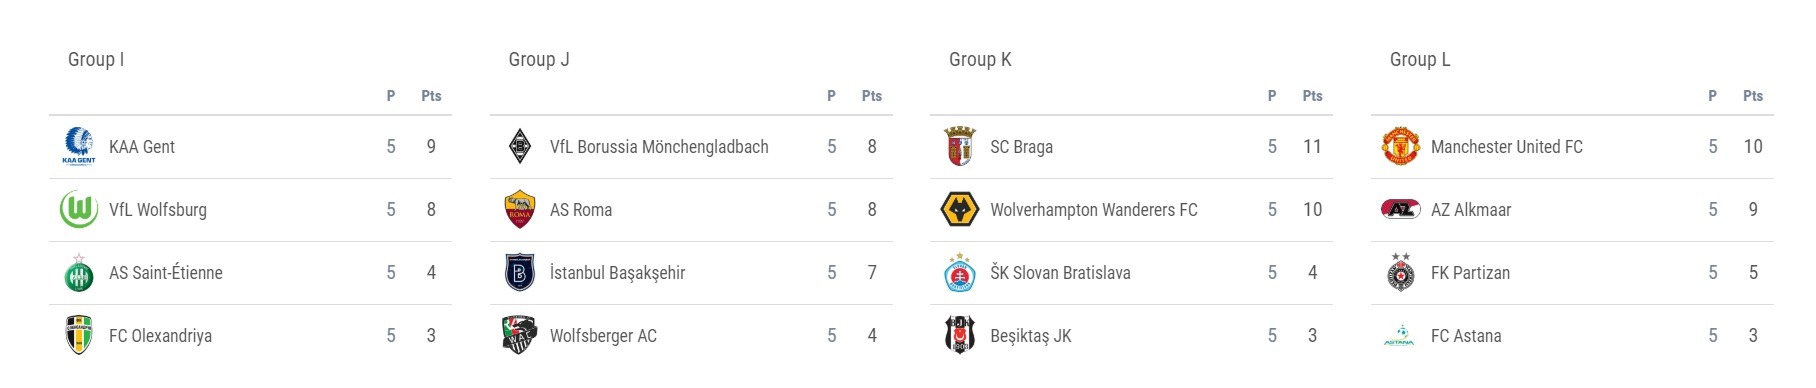Click the FC Astana logo
This screenshot has width=1816, height=388.
coord(1401,335)
